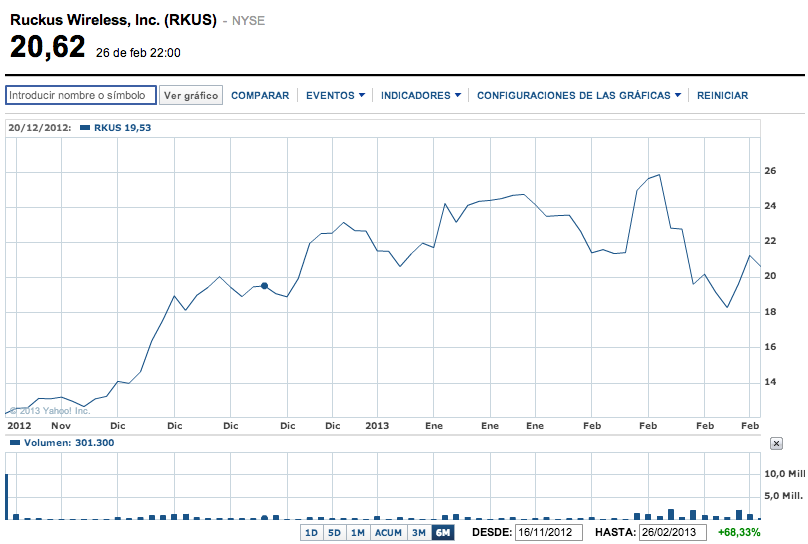Viewport: 808px width, 544px height.
Task: Select the active 6M range button
Action: pyautogui.click(x=442, y=533)
